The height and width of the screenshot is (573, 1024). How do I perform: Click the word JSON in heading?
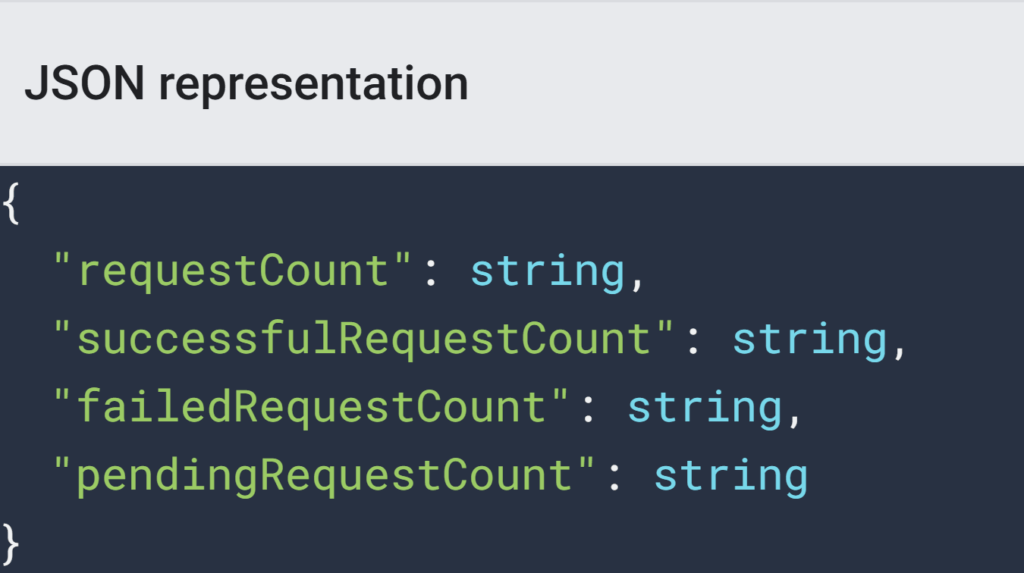84,83
